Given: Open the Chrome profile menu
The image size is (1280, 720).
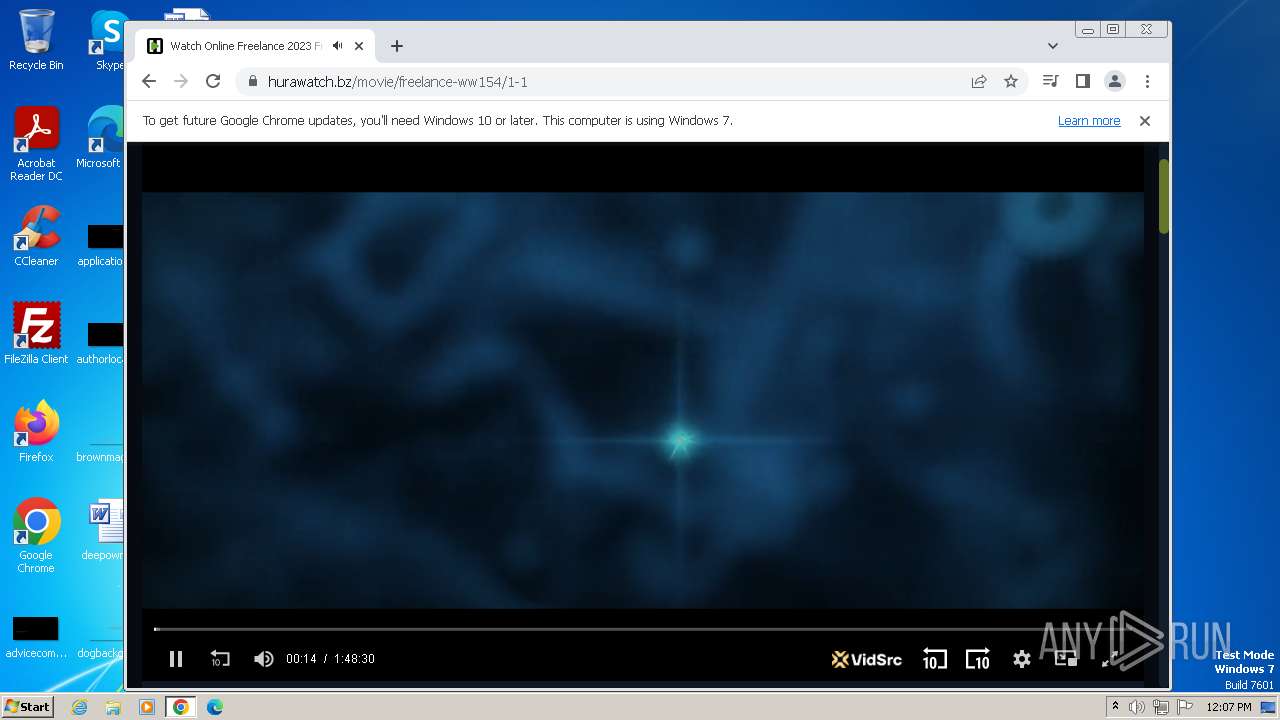Looking at the screenshot, I should click(x=1114, y=82).
